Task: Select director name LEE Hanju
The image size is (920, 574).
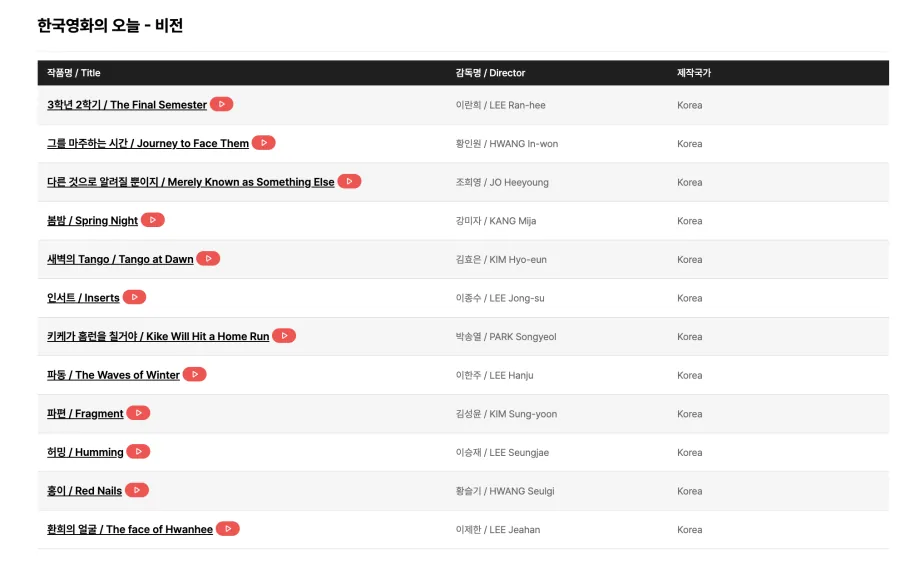Action: [x=511, y=376]
